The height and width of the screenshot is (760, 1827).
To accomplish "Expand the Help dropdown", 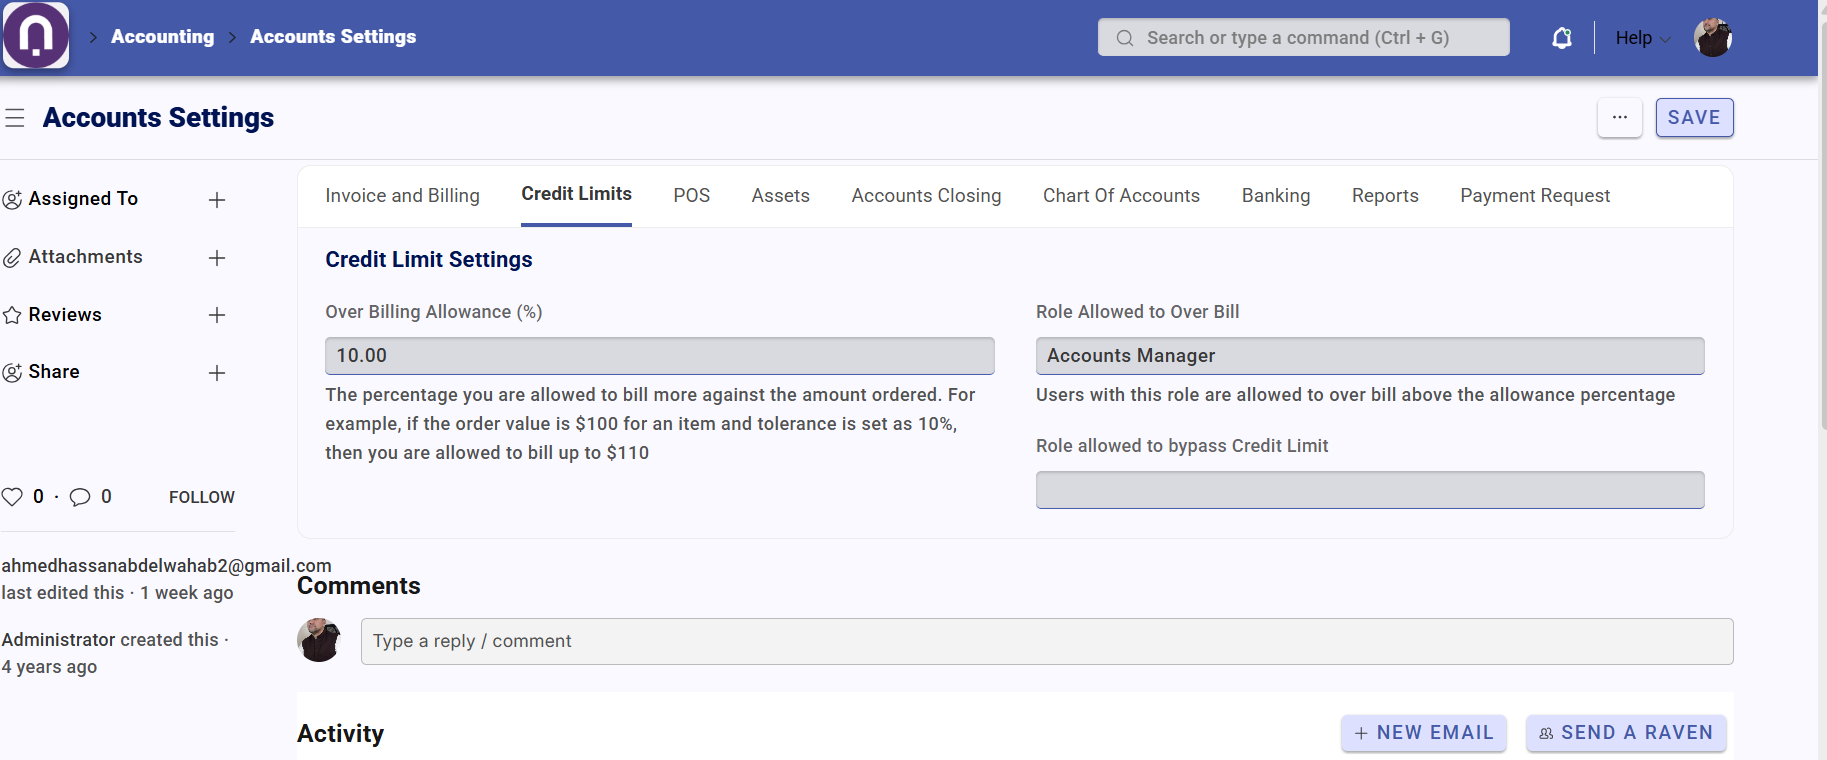I will click(1642, 38).
